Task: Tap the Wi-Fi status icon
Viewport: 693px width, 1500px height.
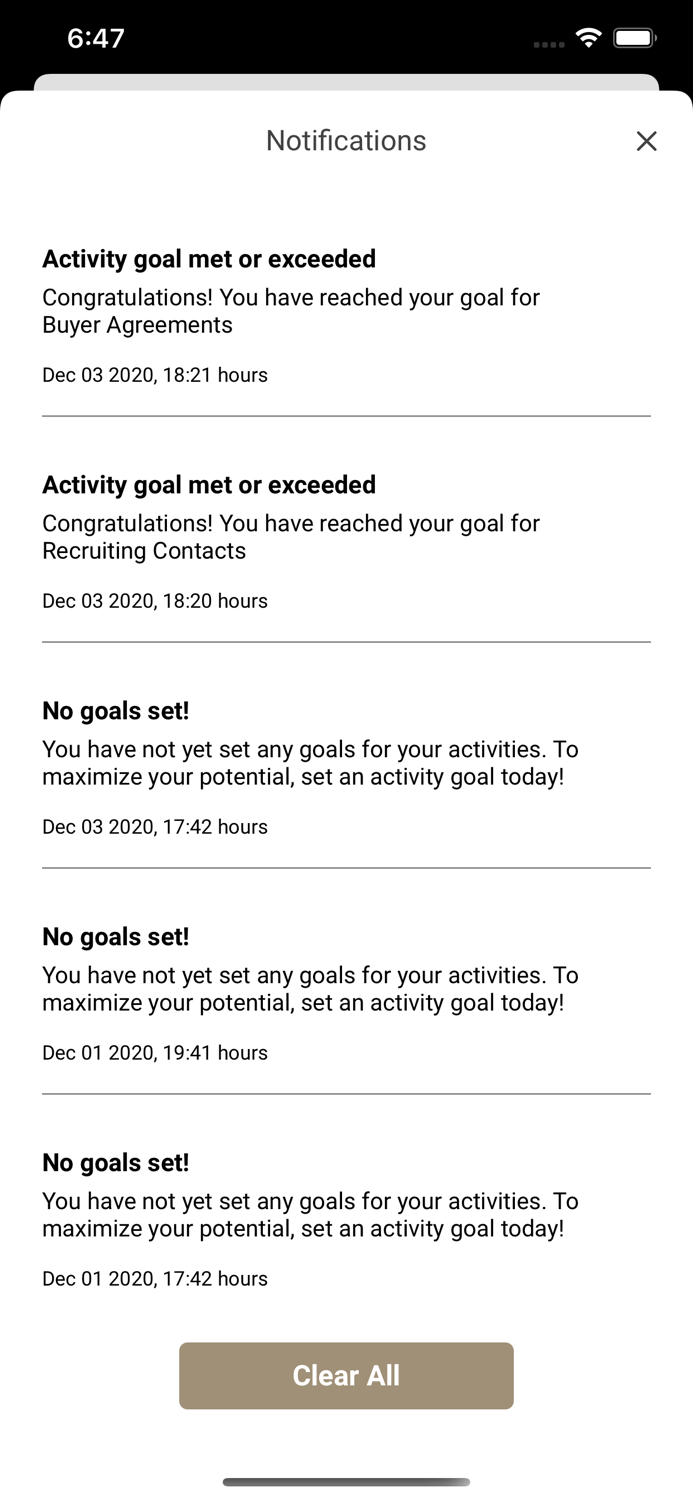Action: pos(589,39)
